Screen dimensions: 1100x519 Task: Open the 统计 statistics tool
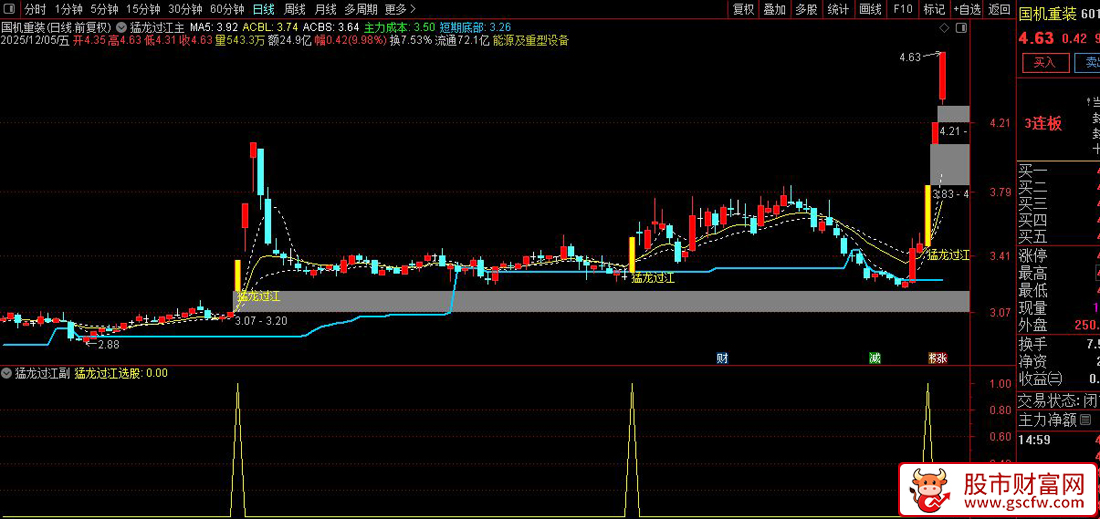tap(838, 9)
